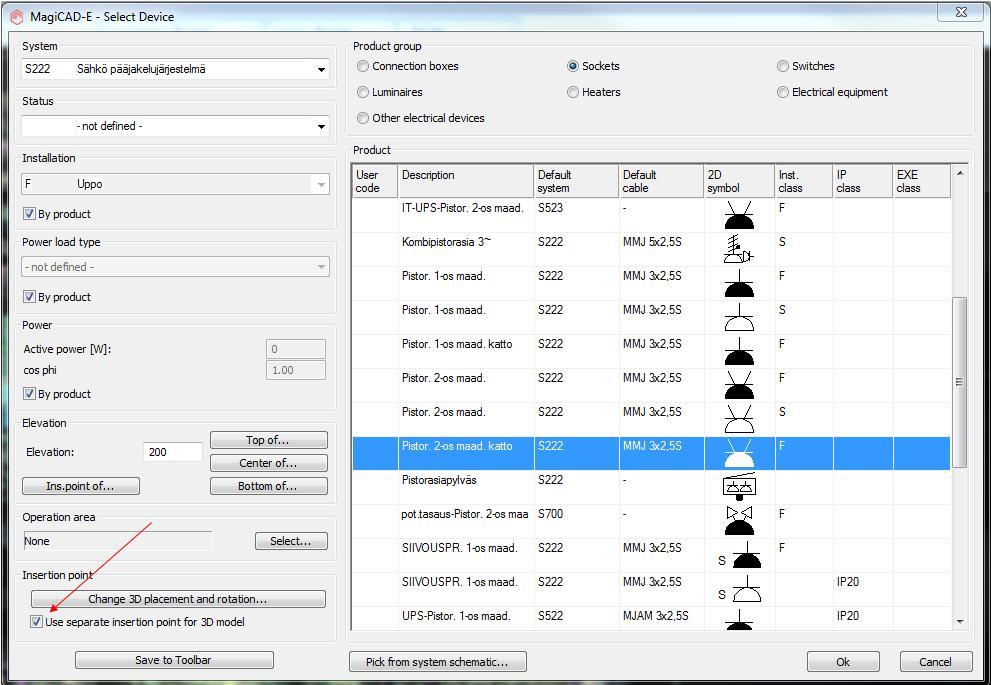Click the cos phi field
Image resolution: width=991 pixels, height=685 pixels.
tap(296, 370)
